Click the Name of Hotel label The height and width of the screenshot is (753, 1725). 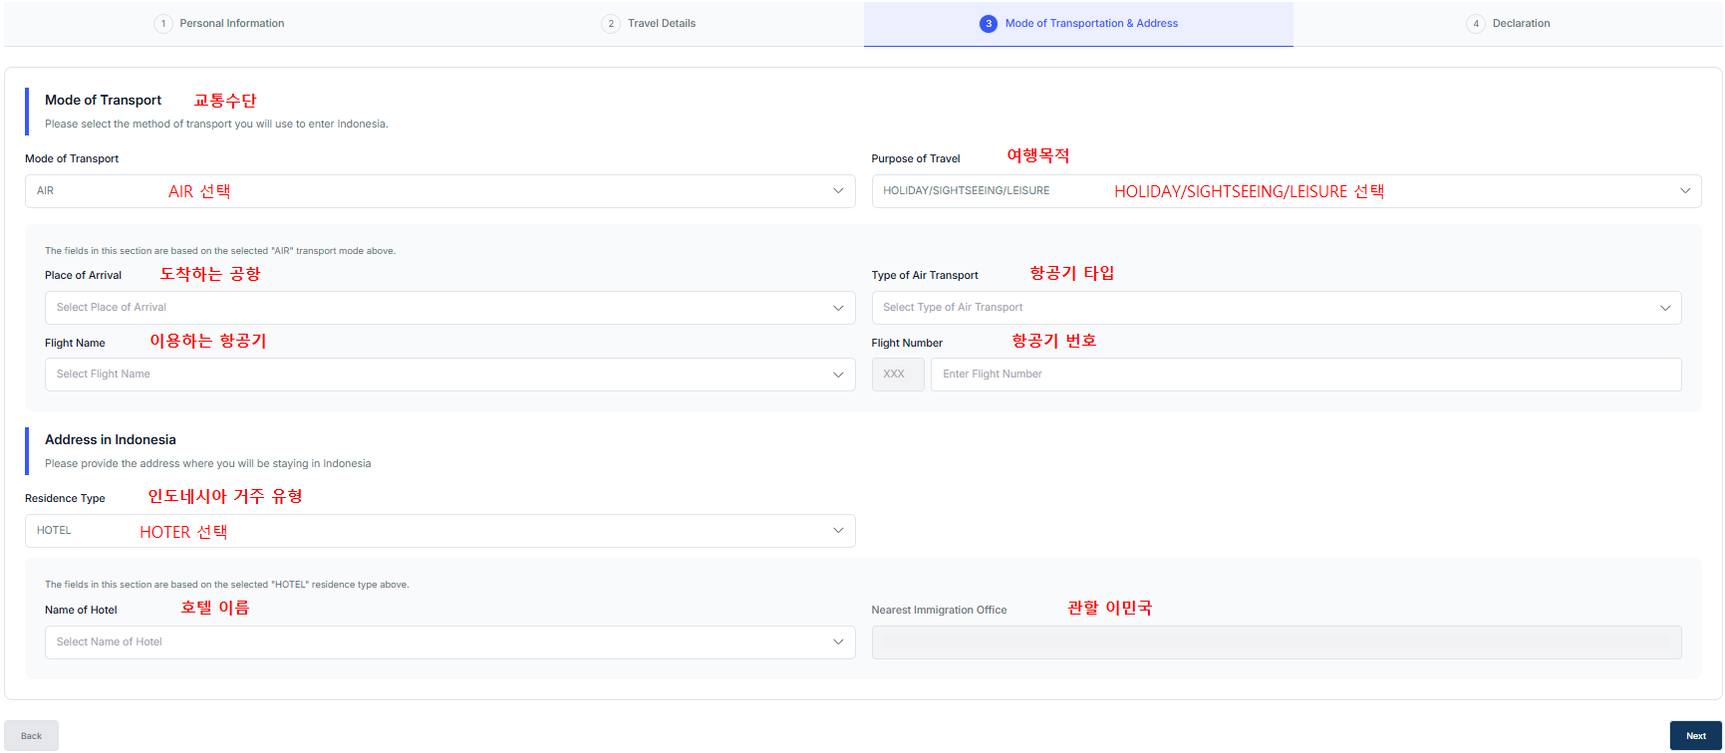[x=81, y=610]
